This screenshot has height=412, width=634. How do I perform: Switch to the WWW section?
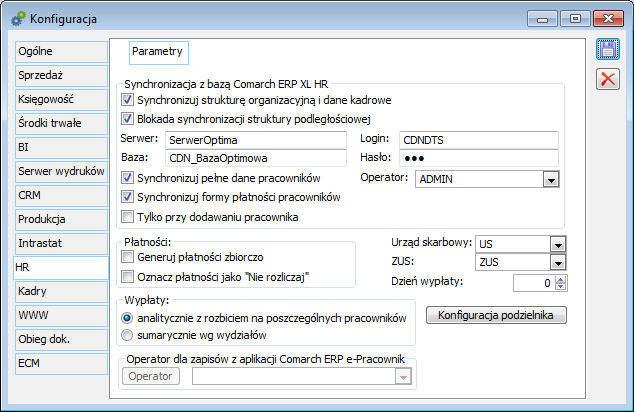tap(61, 315)
